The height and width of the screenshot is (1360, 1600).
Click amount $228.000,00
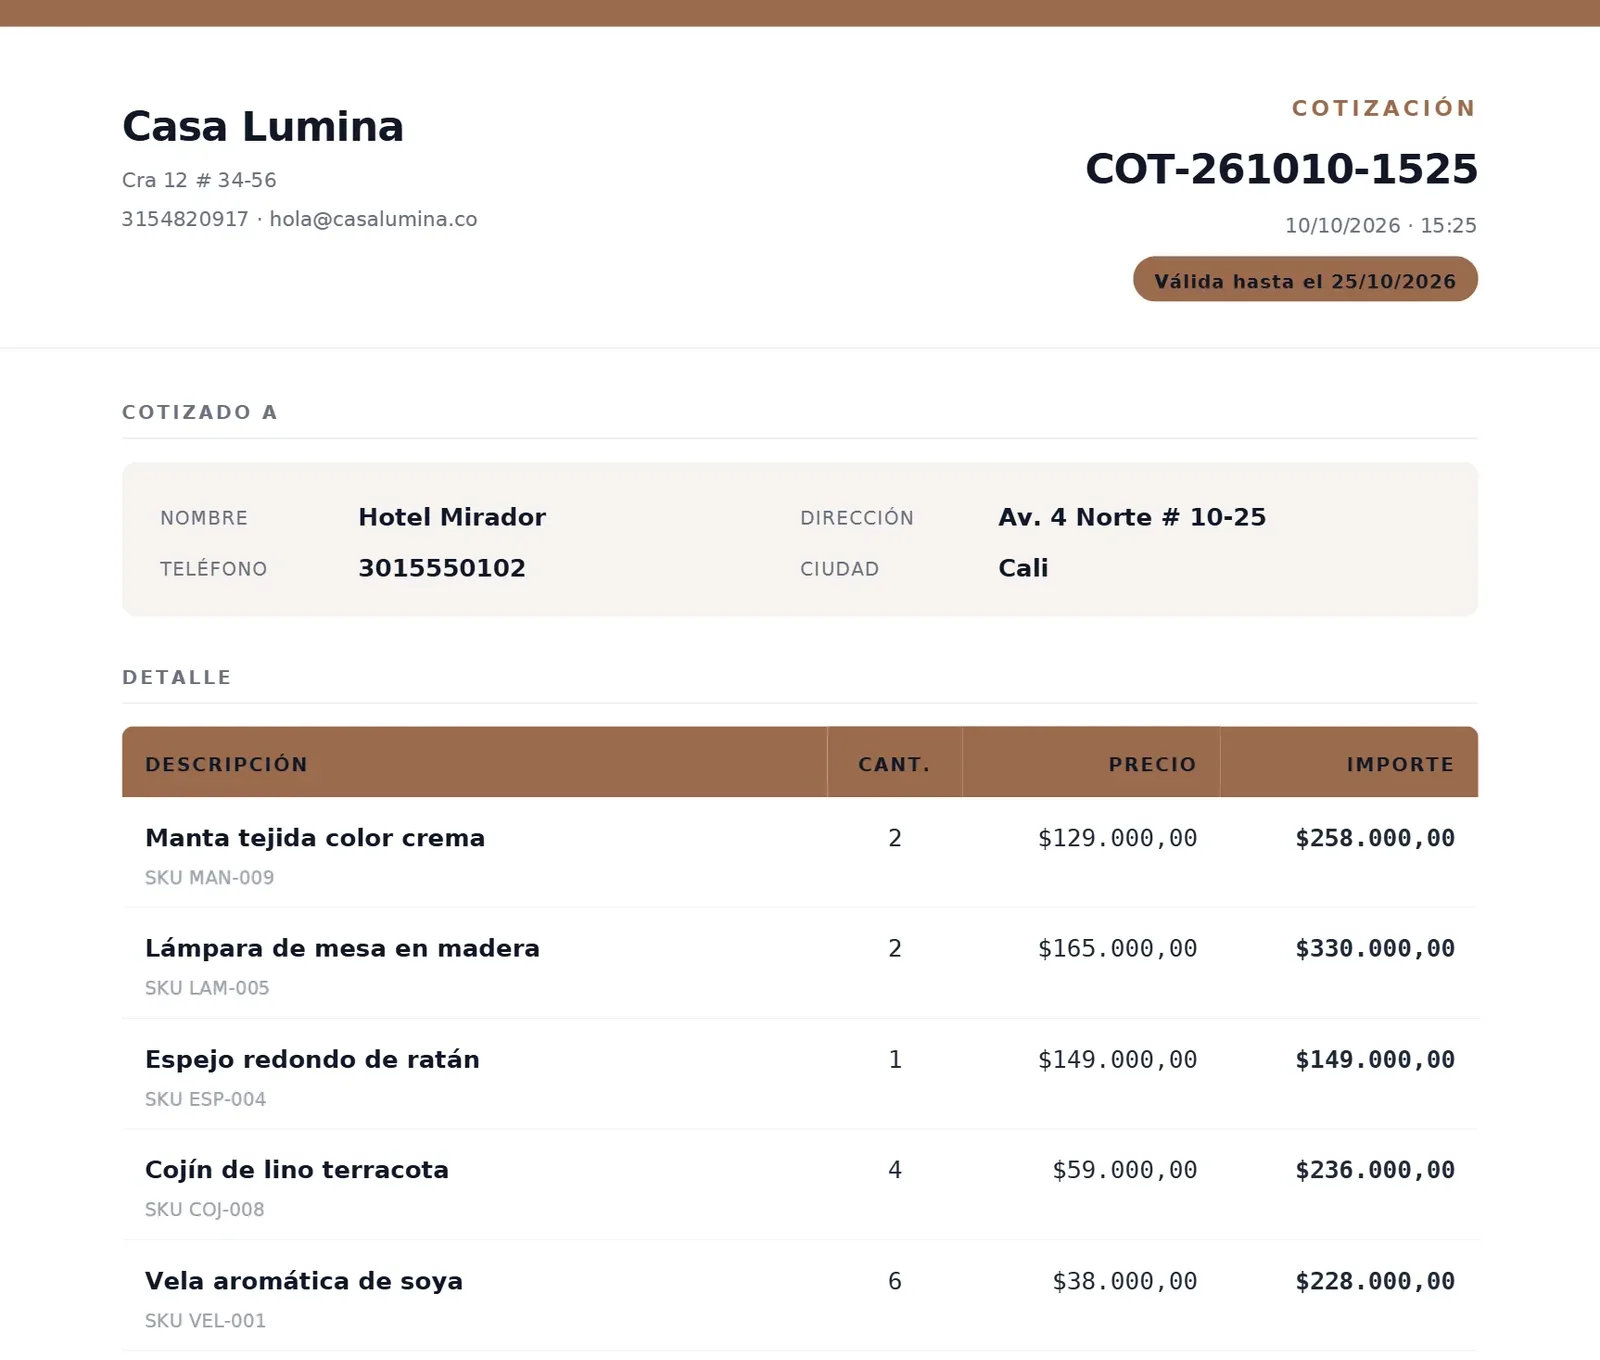pyautogui.click(x=1375, y=1281)
